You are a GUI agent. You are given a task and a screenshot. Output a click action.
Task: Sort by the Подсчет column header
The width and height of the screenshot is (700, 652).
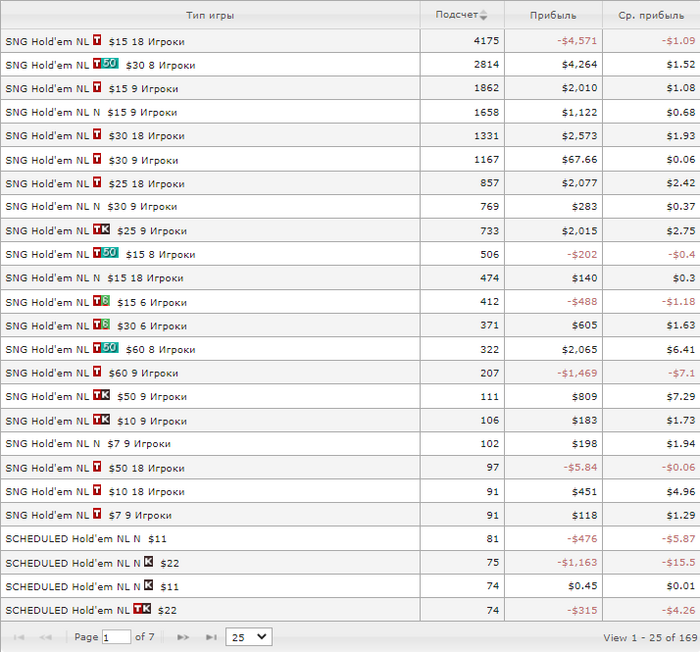tap(462, 15)
